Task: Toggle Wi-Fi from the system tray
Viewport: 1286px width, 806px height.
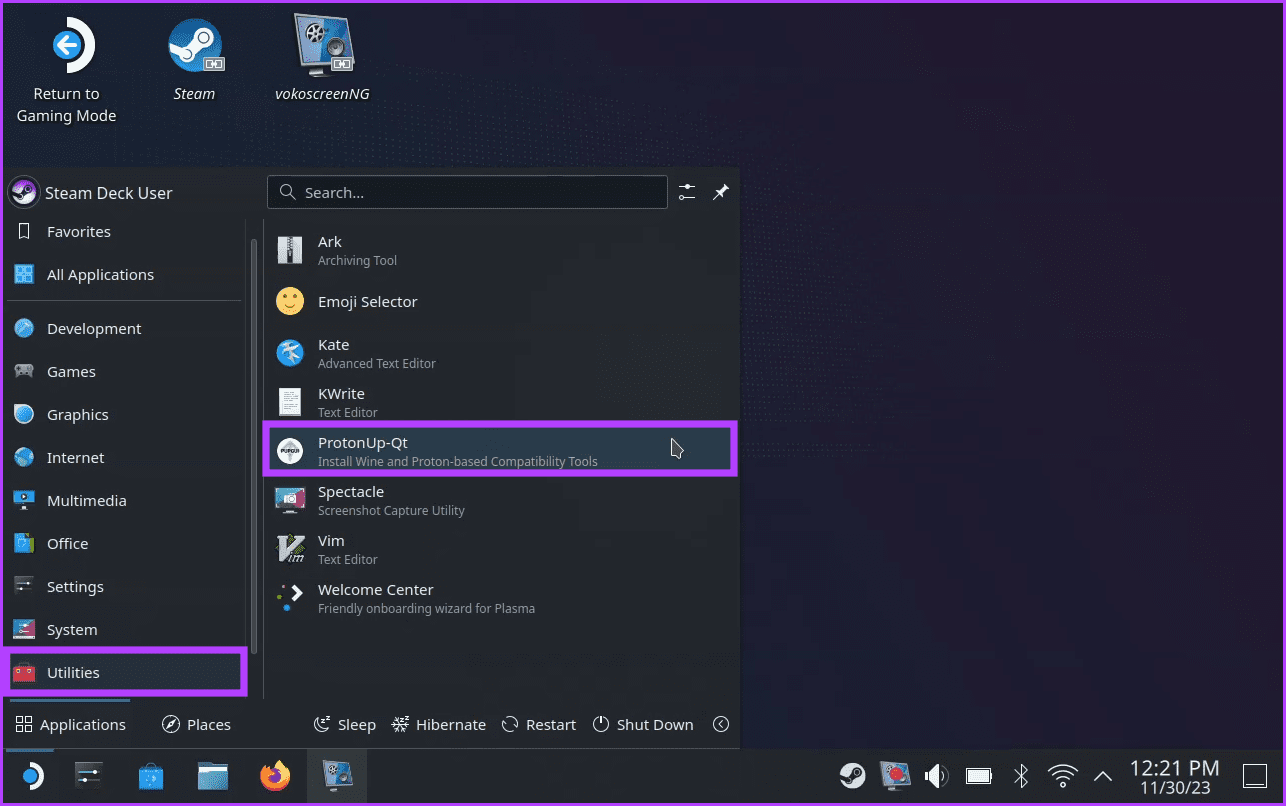Action: pos(1062,775)
